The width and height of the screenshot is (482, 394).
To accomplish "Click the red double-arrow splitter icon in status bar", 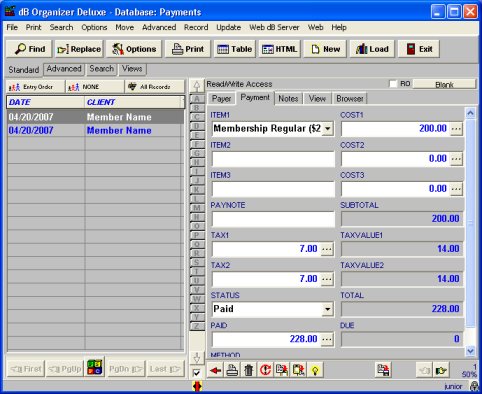I will (x=197, y=386).
